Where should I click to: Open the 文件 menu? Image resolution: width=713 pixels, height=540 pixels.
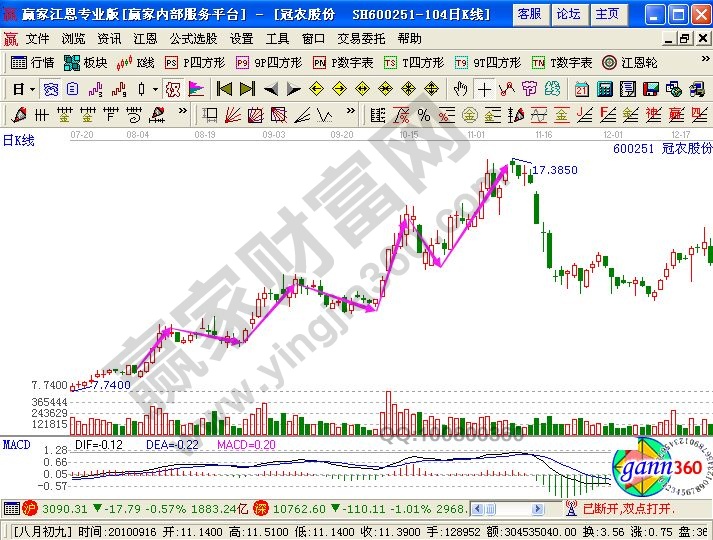(37, 39)
